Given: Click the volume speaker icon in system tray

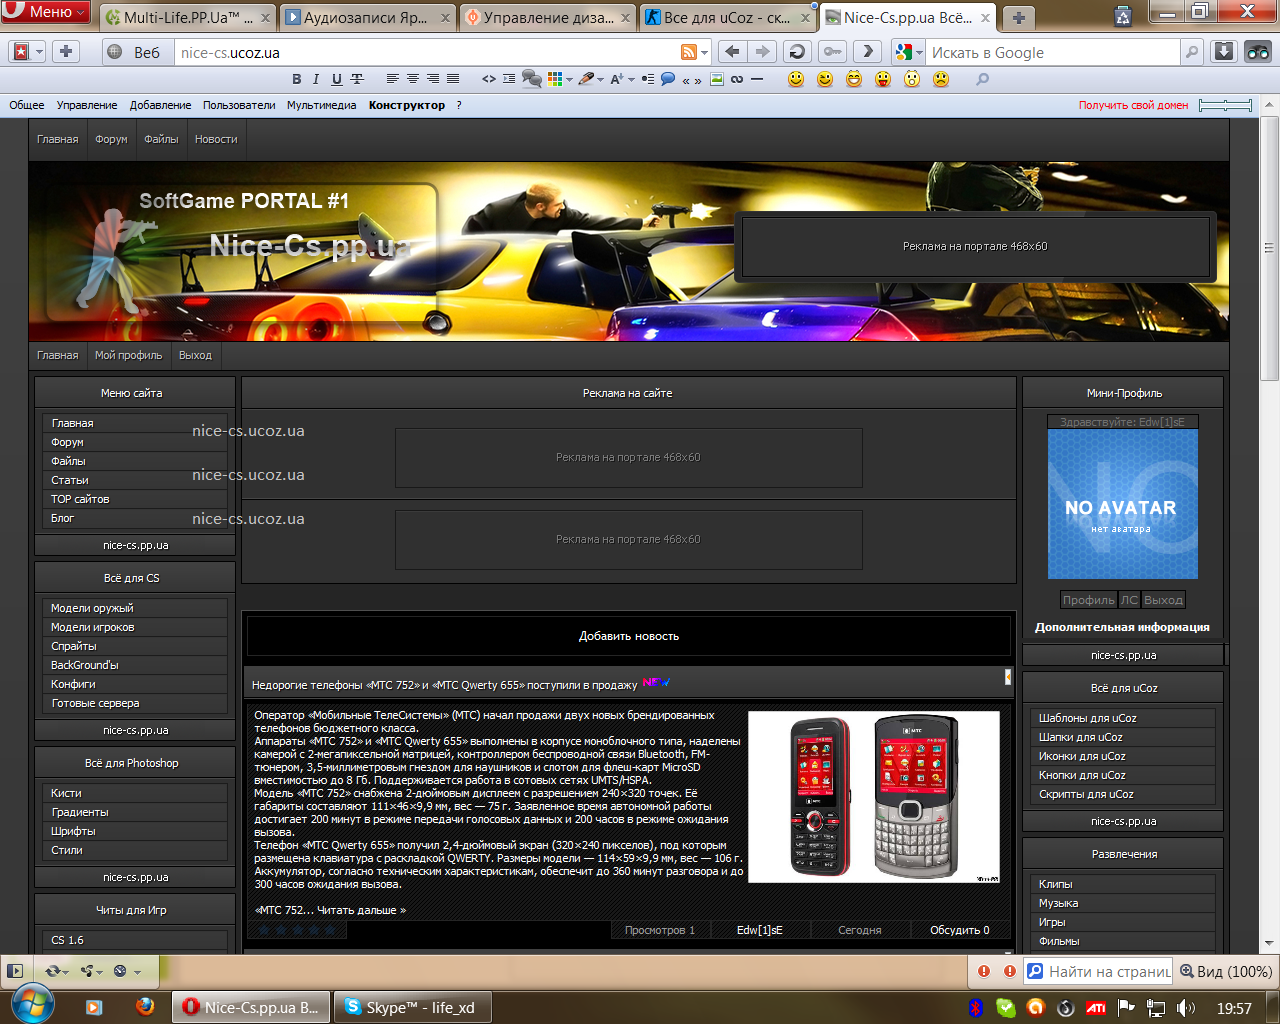Looking at the screenshot, I should 1185,1008.
